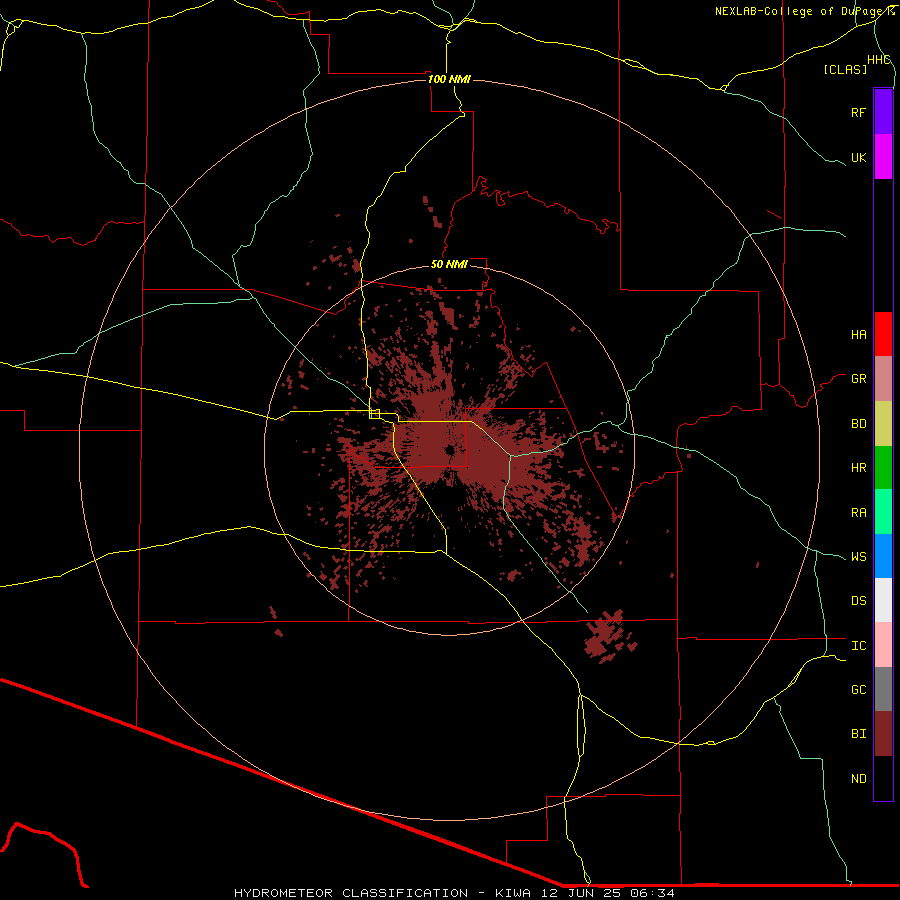The width and height of the screenshot is (900, 900).
Task: Click the 'WS' legend label
Action: pyautogui.click(x=858, y=557)
